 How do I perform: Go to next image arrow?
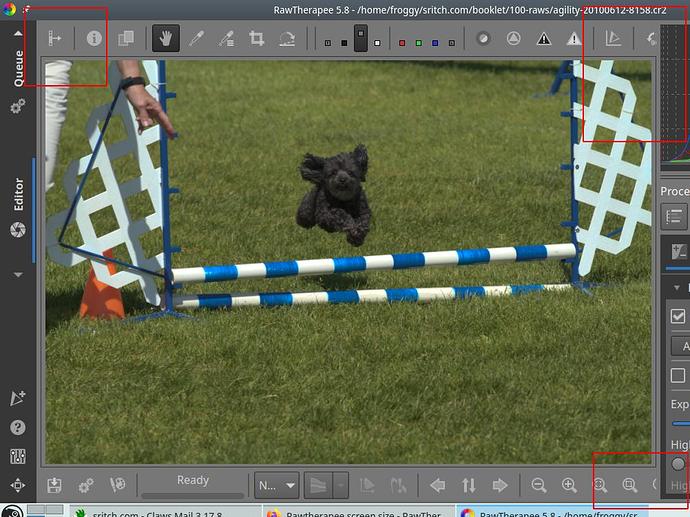tap(500, 485)
